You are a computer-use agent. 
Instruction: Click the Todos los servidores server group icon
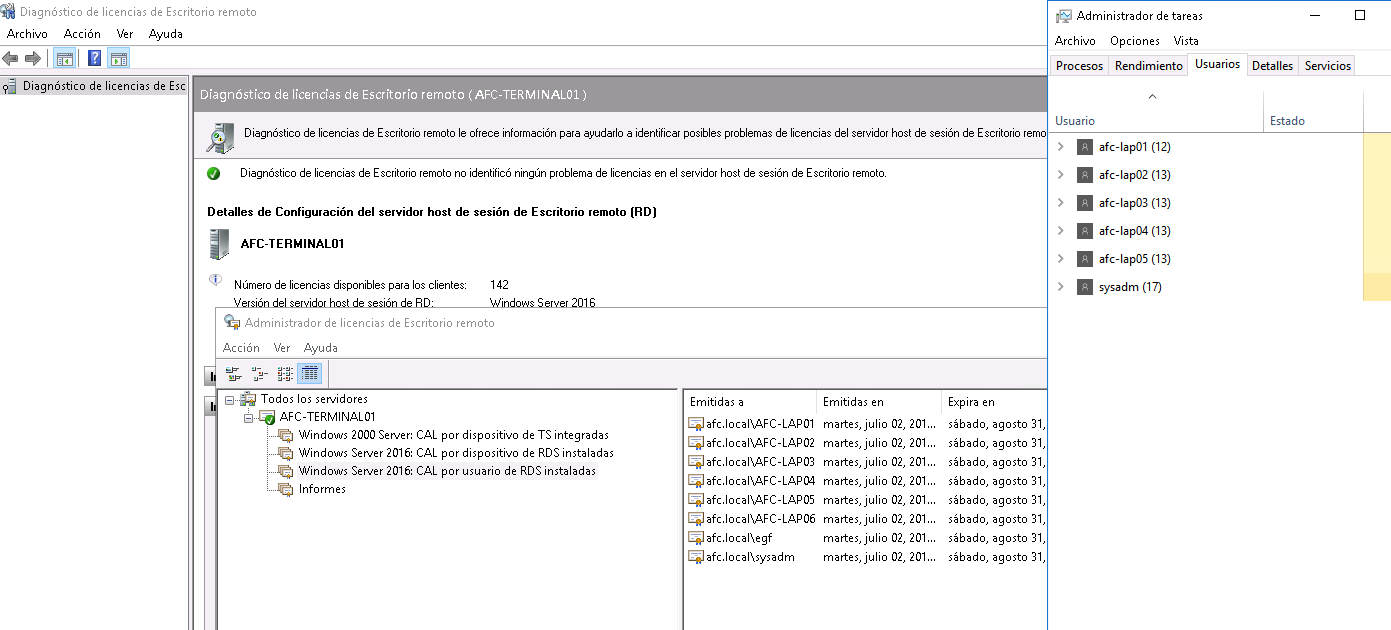point(248,399)
